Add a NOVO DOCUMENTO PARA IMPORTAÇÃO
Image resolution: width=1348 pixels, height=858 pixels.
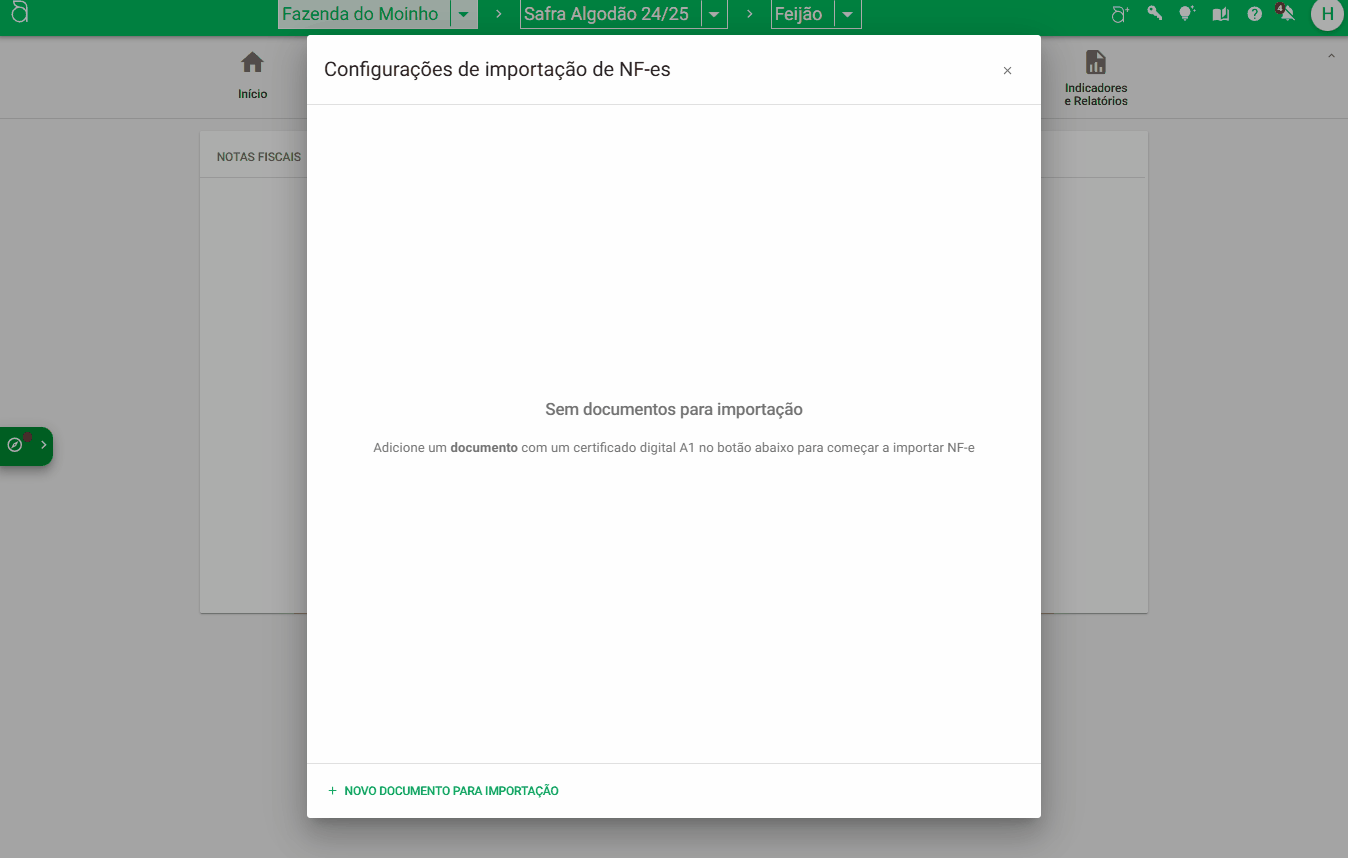[x=442, y=790]
